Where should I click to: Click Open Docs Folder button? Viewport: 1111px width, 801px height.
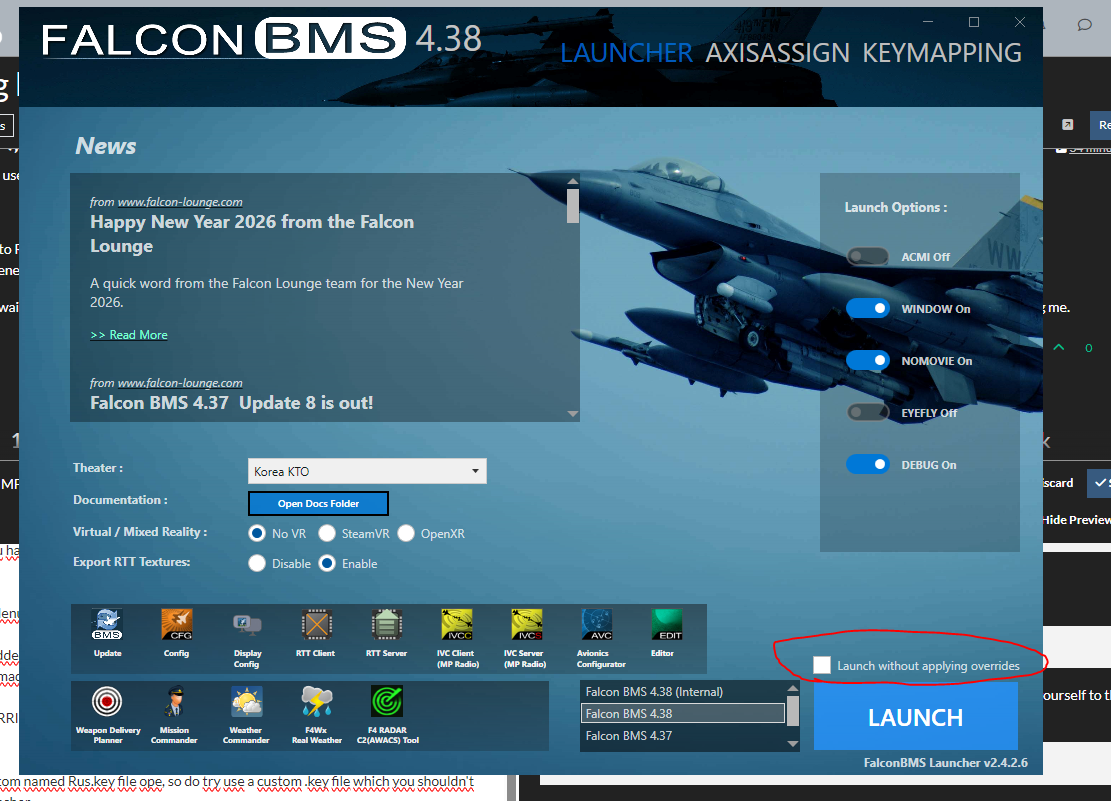point(318,503)
